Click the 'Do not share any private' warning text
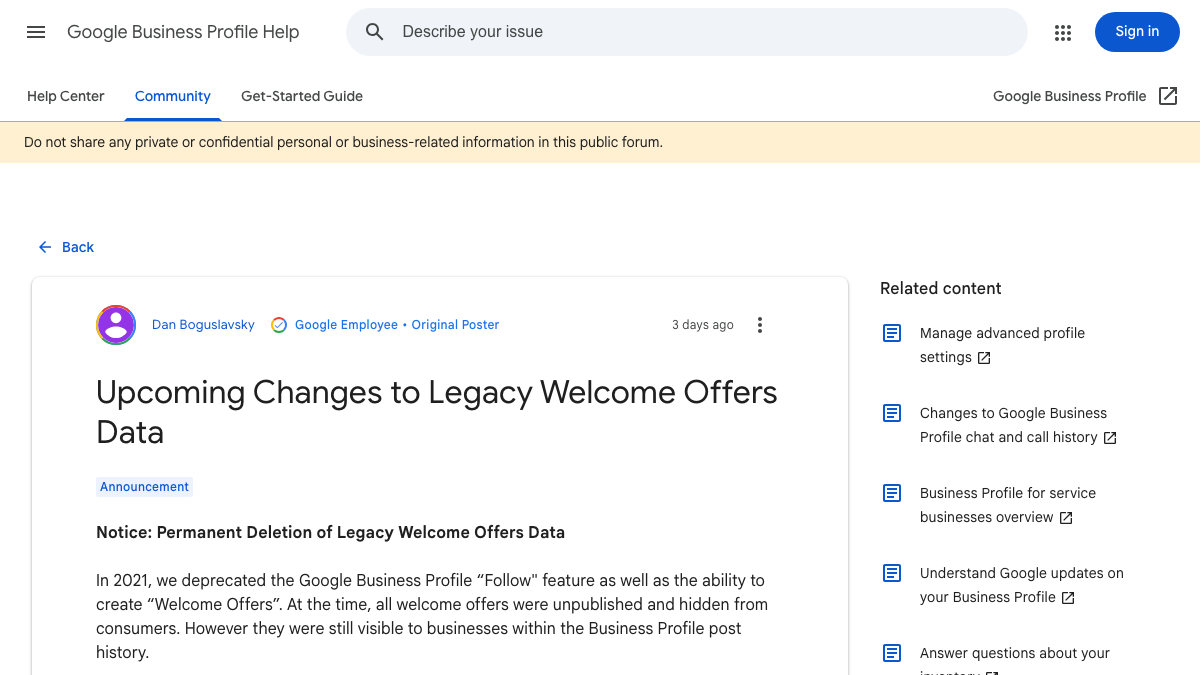 (343, 142)
